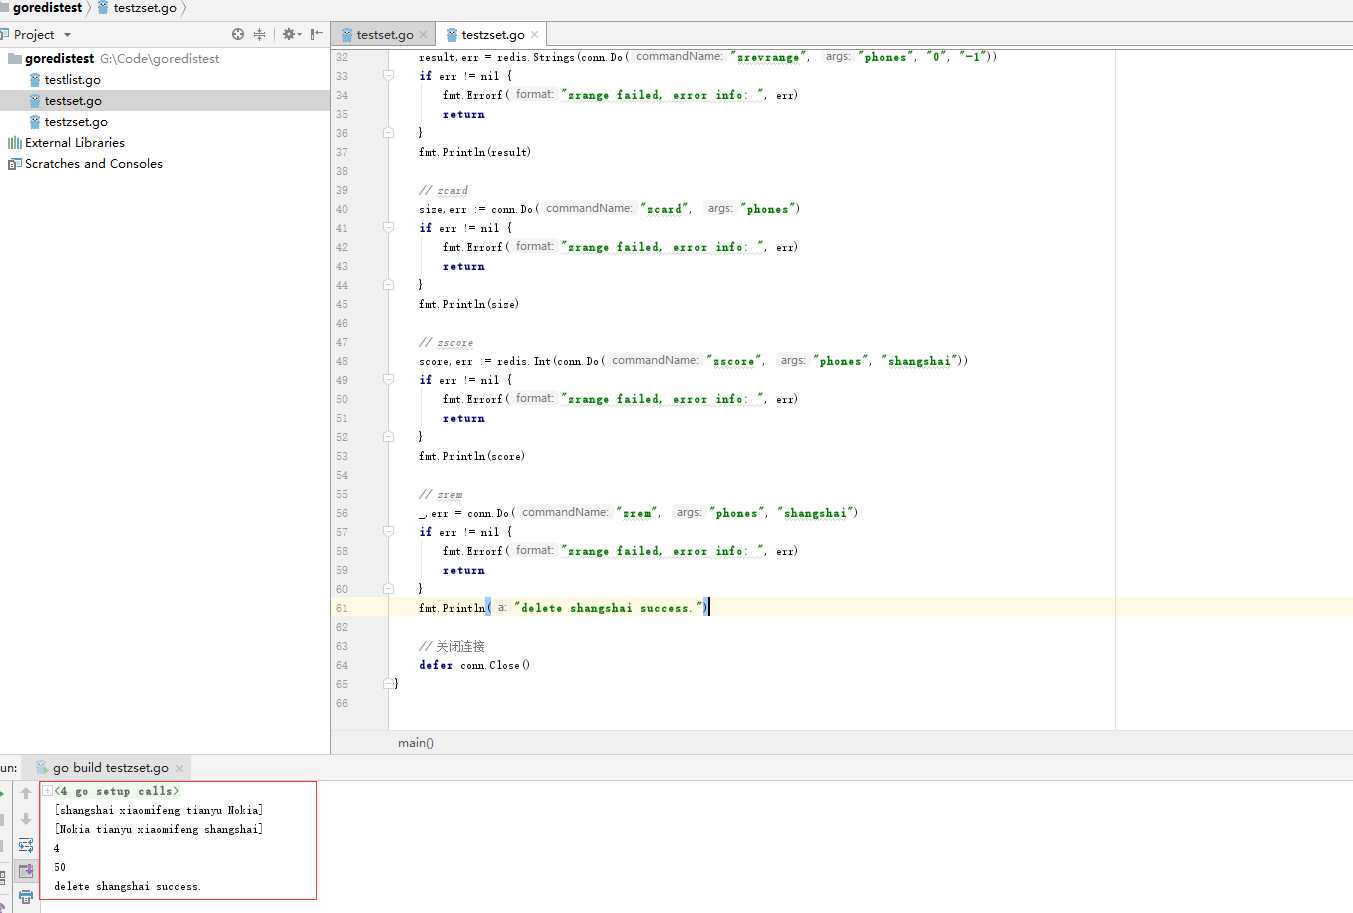Select External Libraries node

165,143
